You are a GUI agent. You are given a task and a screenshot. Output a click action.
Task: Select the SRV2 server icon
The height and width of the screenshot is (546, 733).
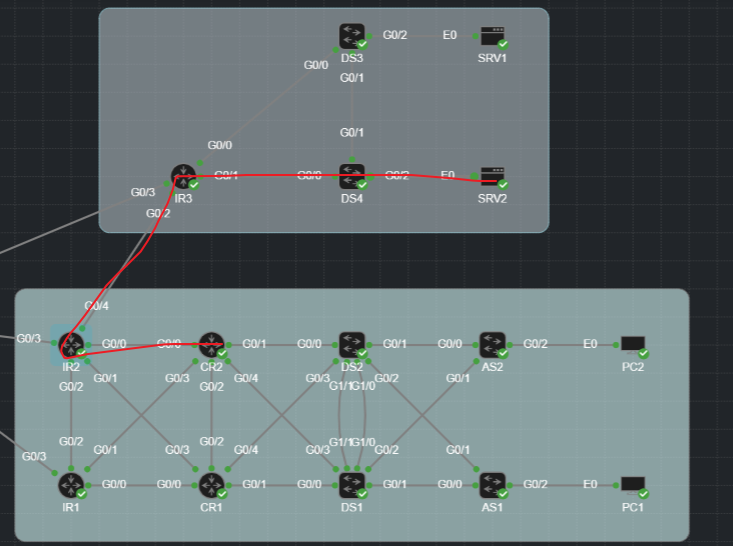click(x=492, y=177)
